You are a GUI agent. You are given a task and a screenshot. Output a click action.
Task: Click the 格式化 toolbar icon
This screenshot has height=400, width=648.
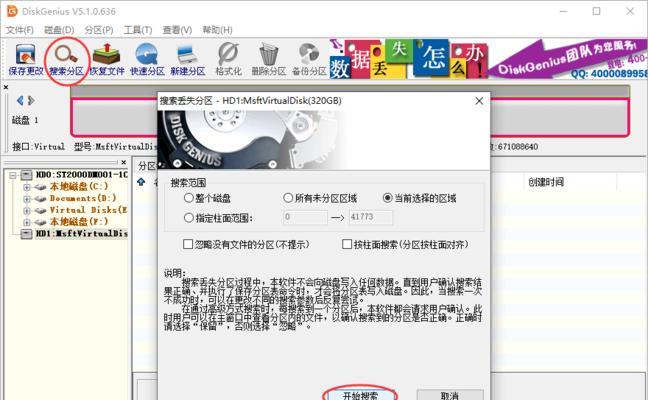coord(229,60)
